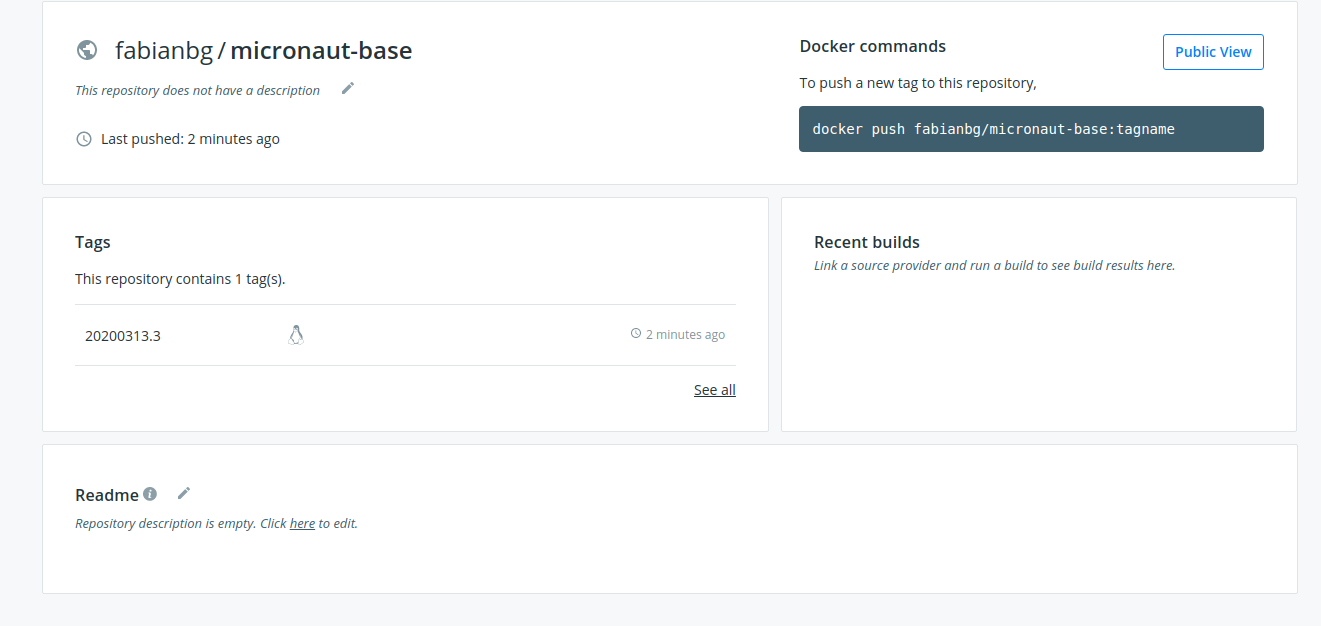The height and width of the screenshot is (626, 1321).
Task: Edit repository description using pencil icon
Action: coord(347,88)
